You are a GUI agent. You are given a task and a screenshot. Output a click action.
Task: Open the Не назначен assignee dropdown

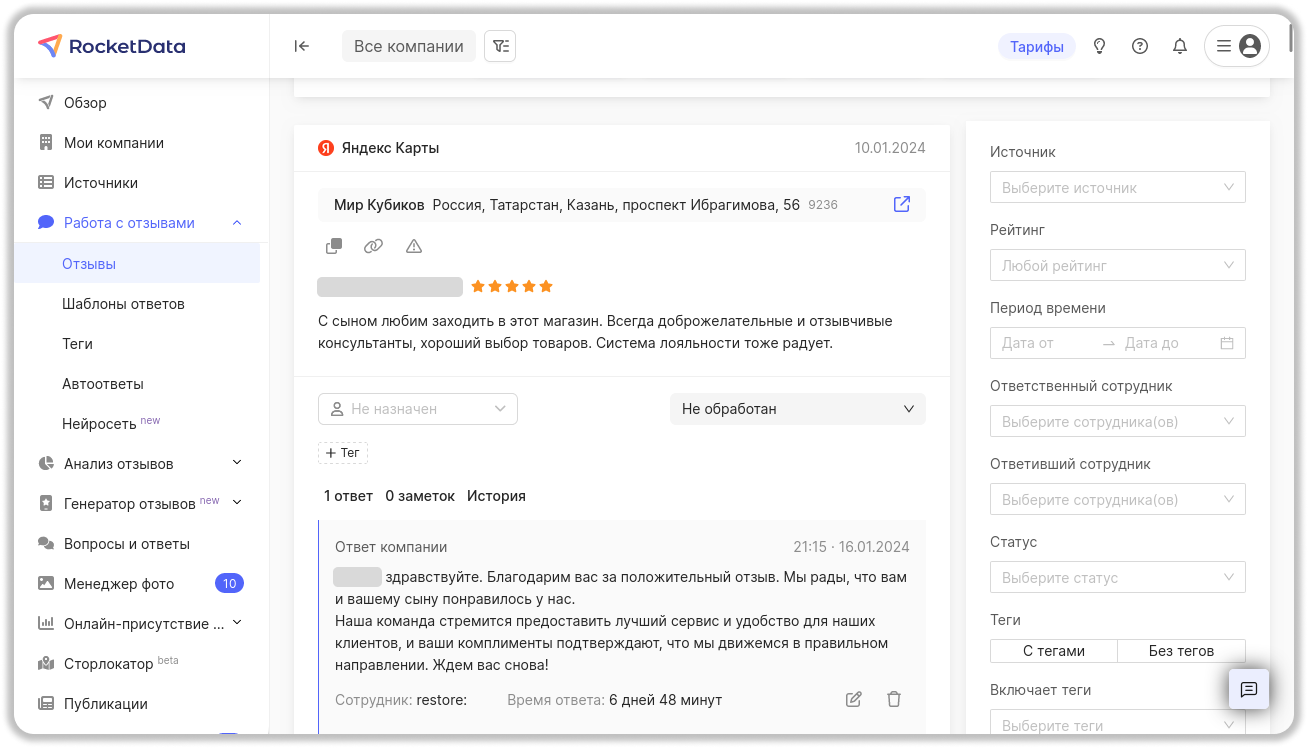tap(418, 409)
